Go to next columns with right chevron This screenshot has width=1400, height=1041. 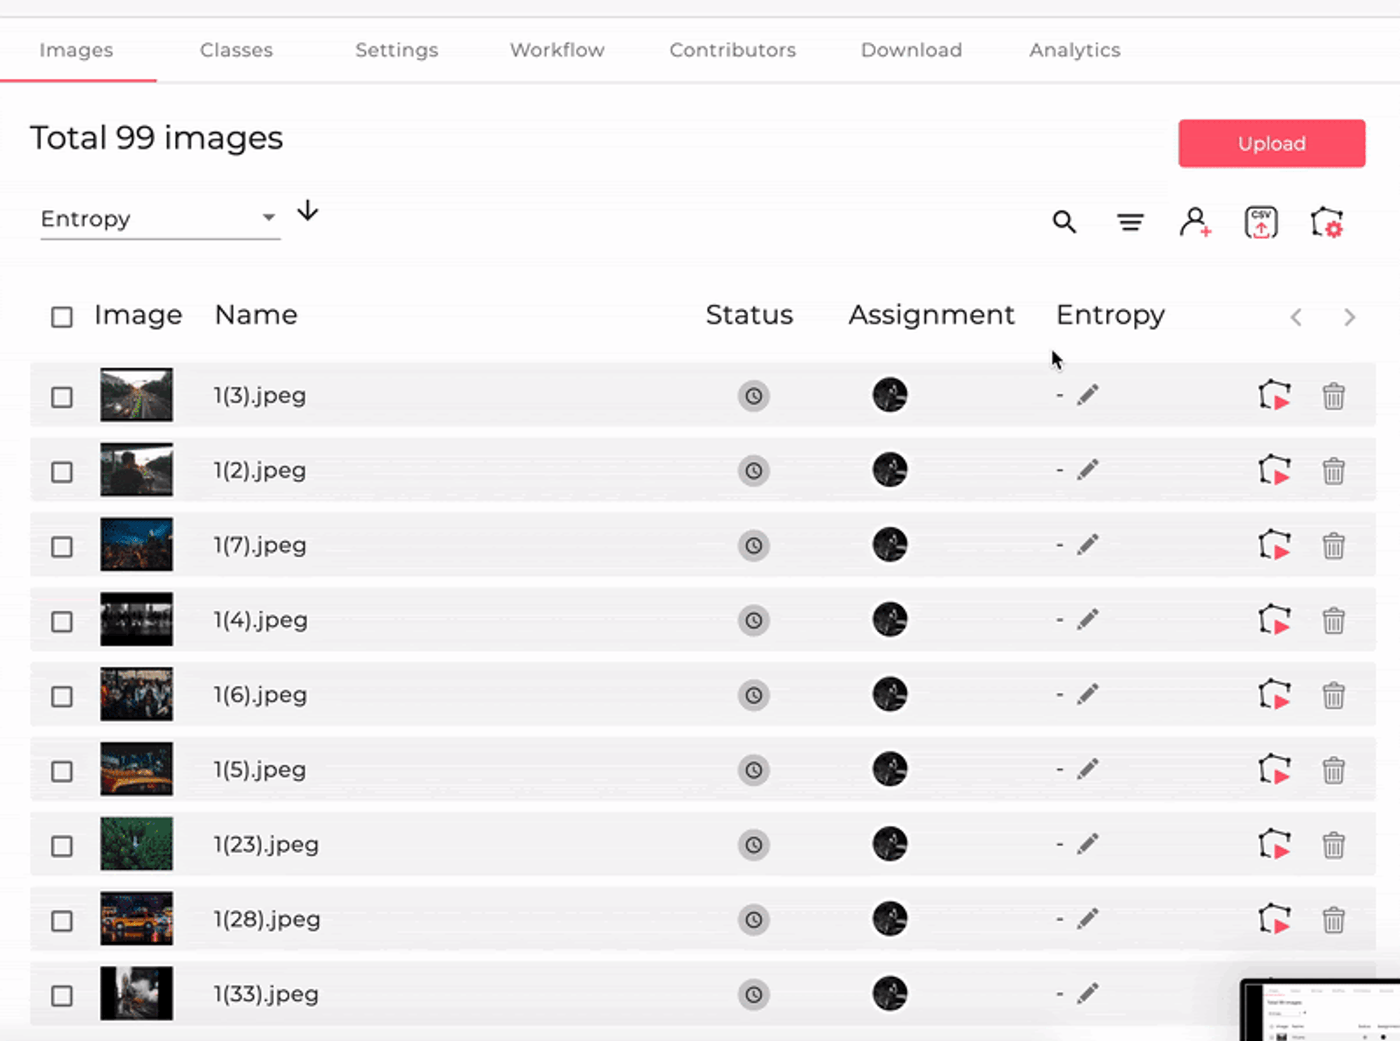1350,317
